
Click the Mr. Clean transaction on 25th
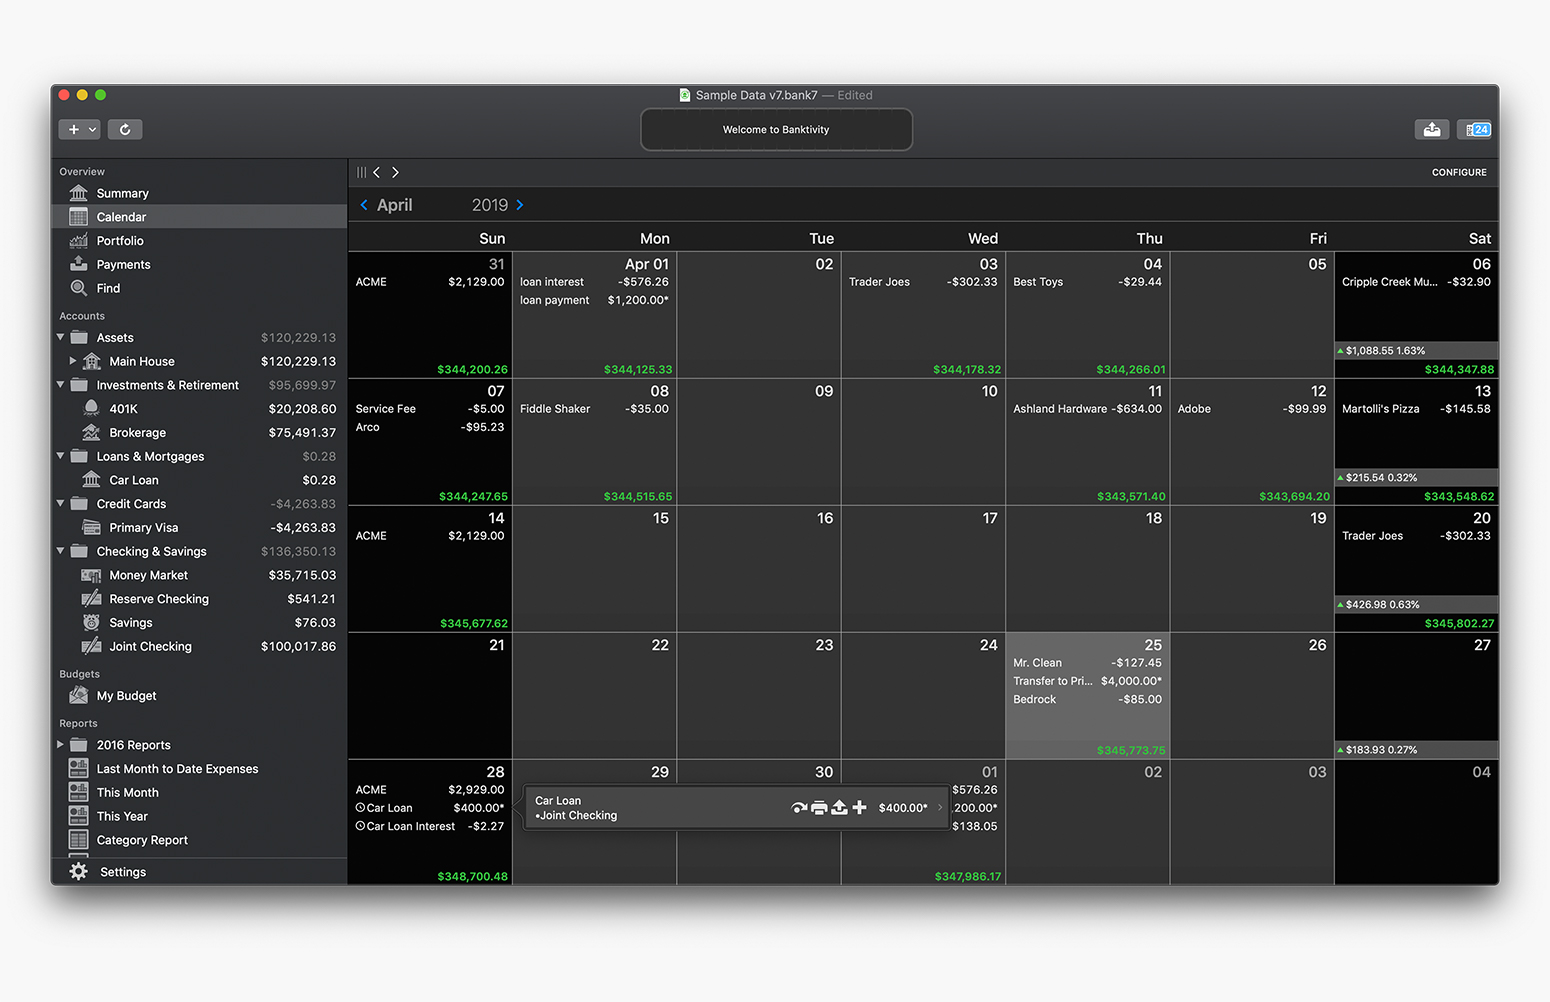pyautogui.click(x=1087, y=663)
